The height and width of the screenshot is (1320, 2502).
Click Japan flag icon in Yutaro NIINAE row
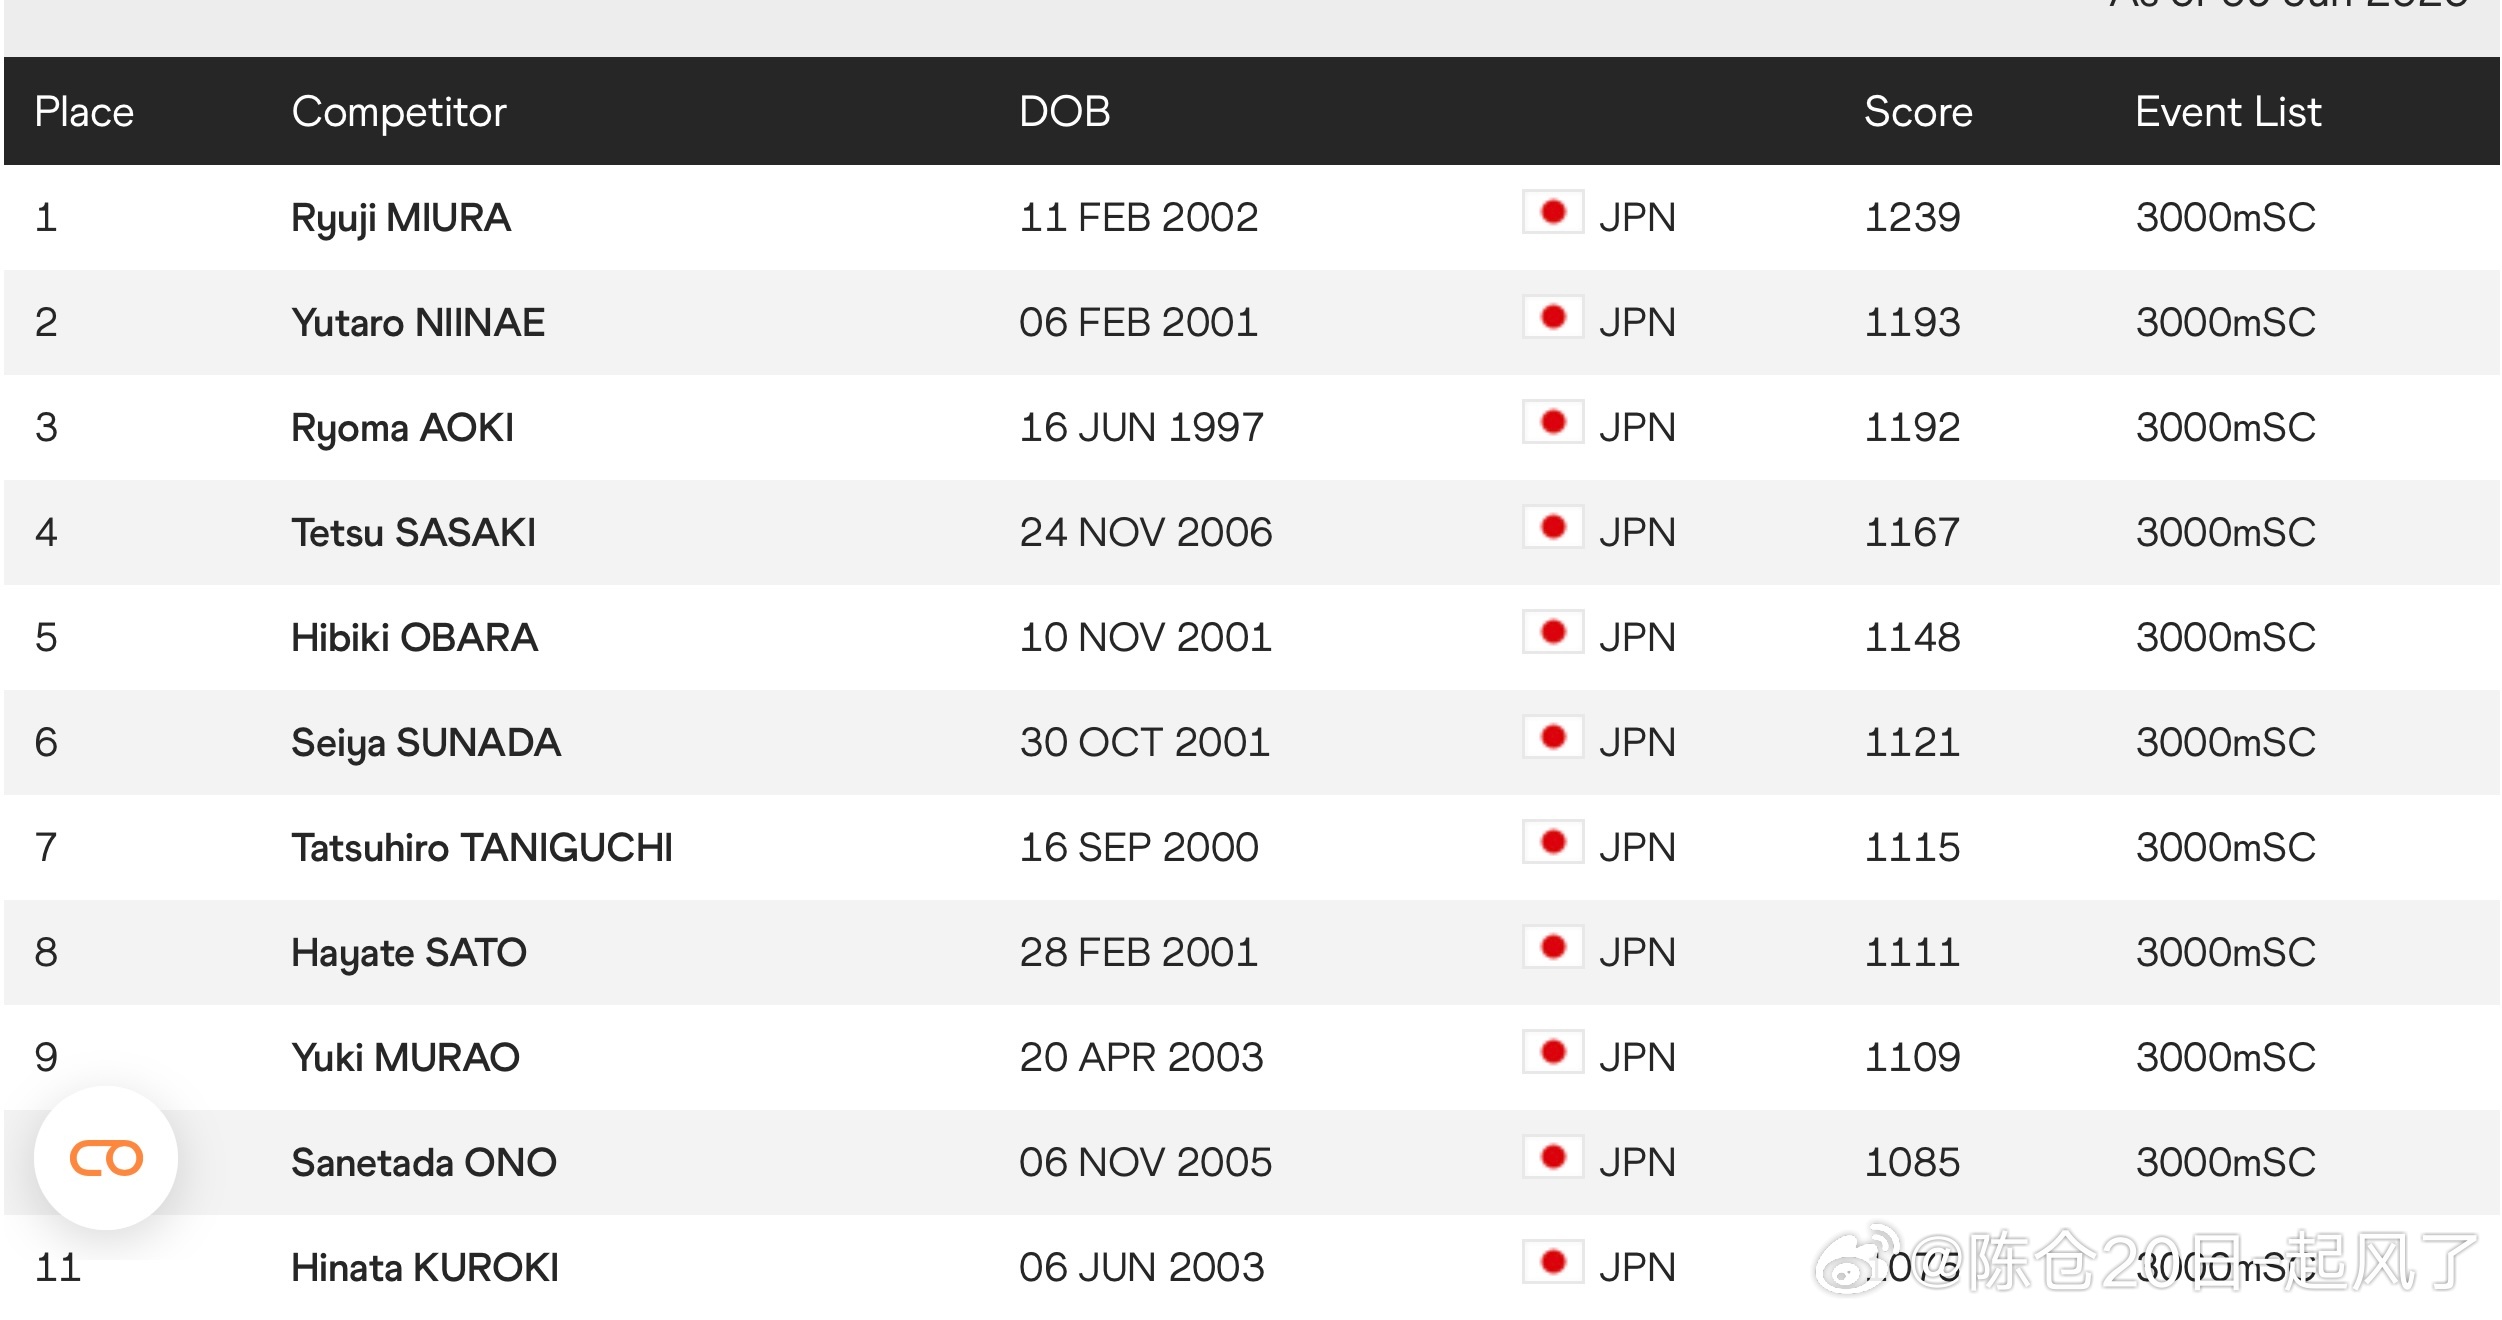pos(1553,317)
